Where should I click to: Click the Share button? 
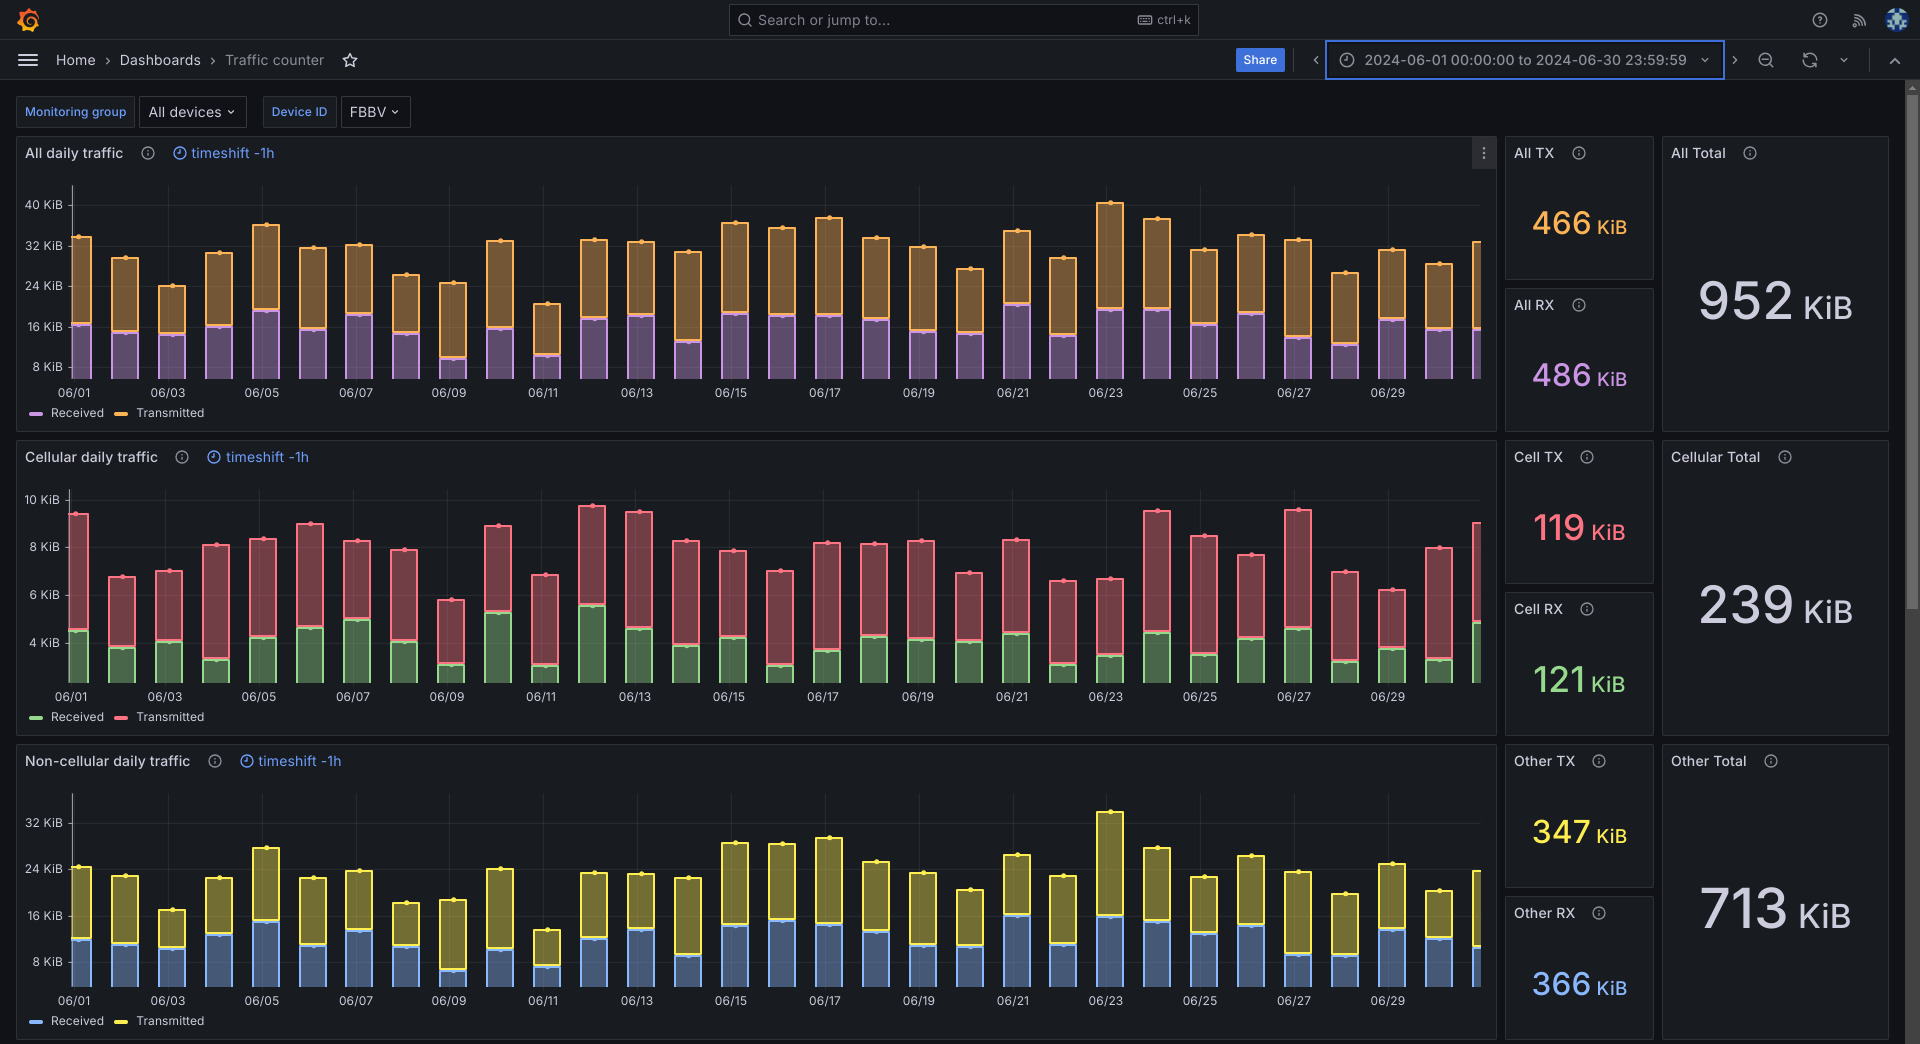pos(1259,60)
